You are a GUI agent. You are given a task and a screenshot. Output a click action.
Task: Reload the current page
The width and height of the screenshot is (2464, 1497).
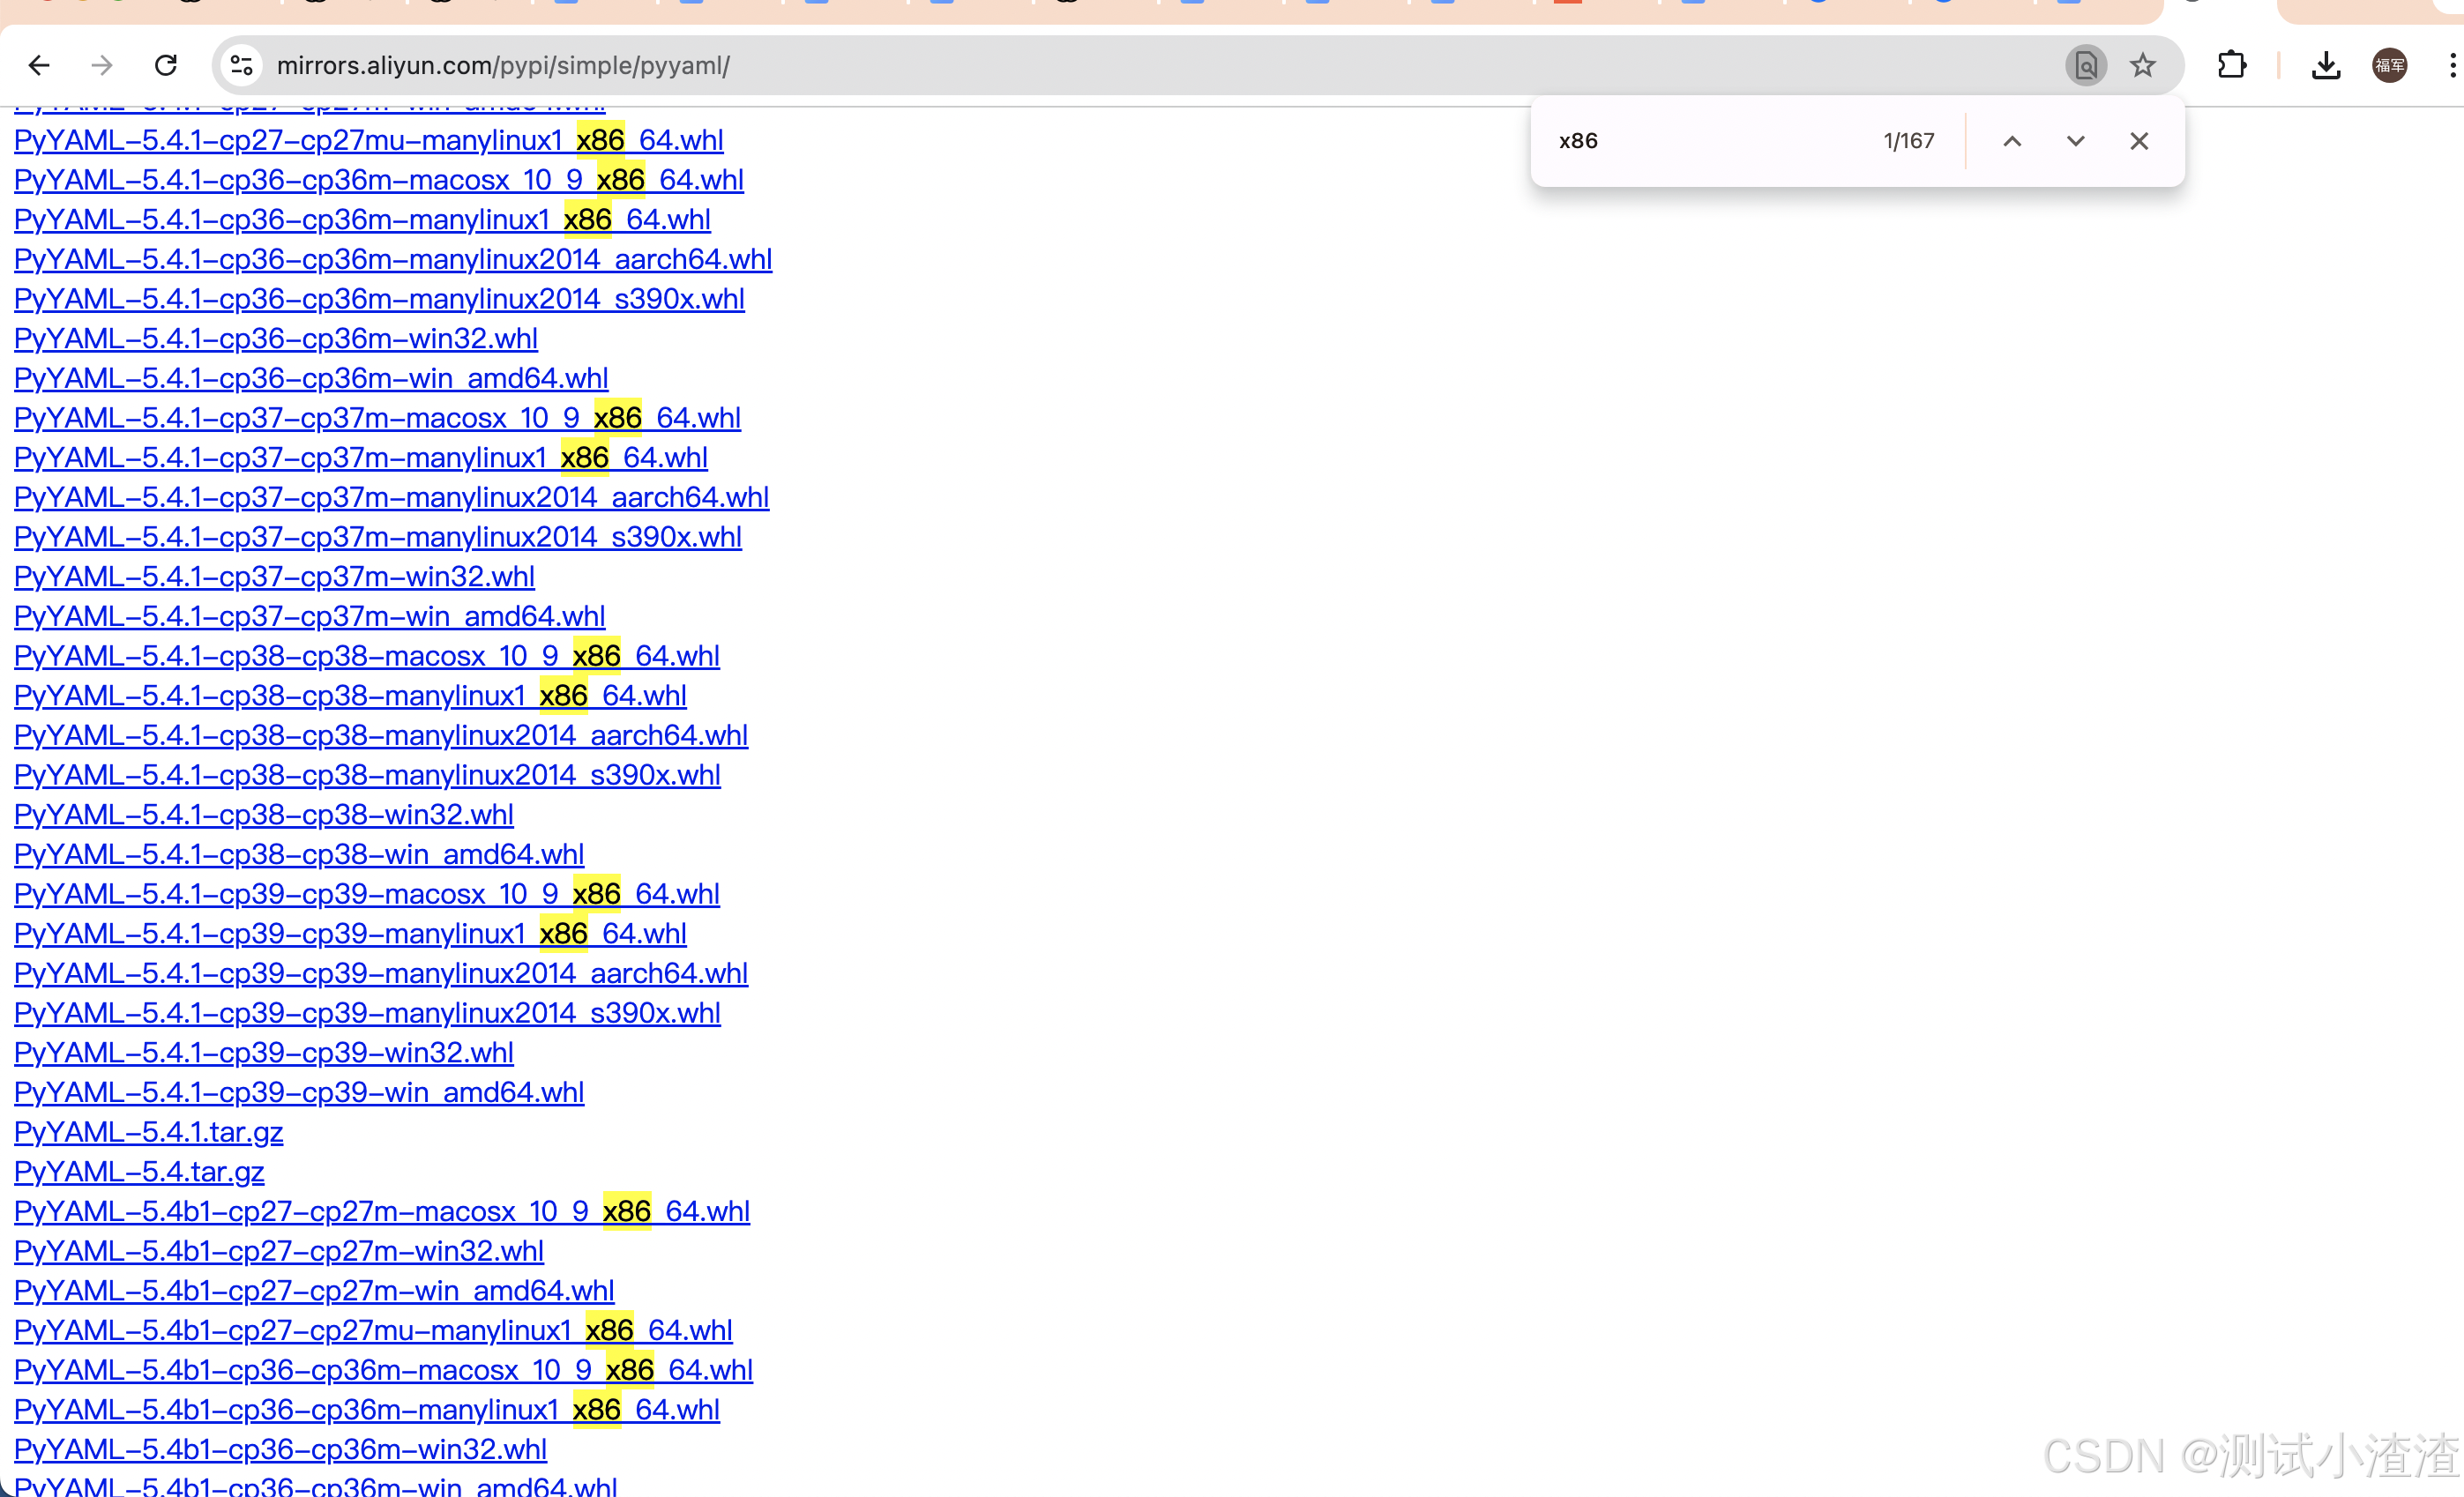pos(166,66)
